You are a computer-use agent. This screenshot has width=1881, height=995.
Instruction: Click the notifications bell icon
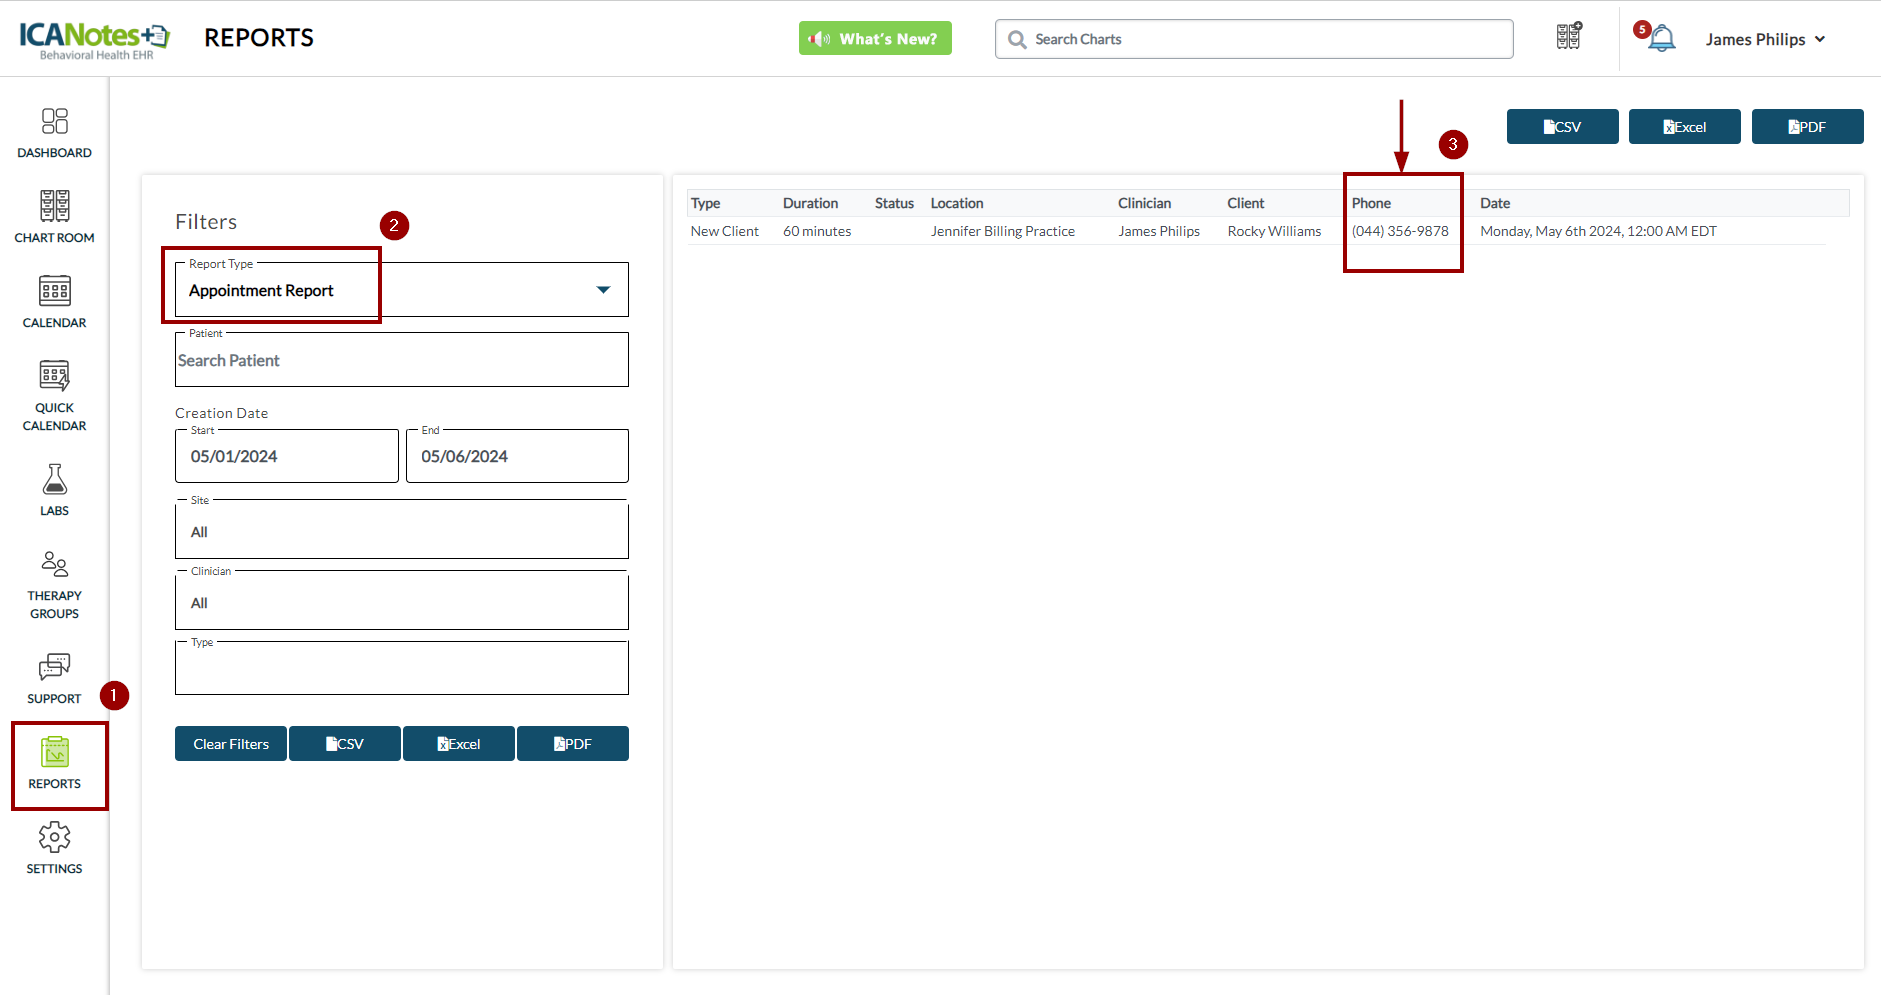click(1661, 39)
